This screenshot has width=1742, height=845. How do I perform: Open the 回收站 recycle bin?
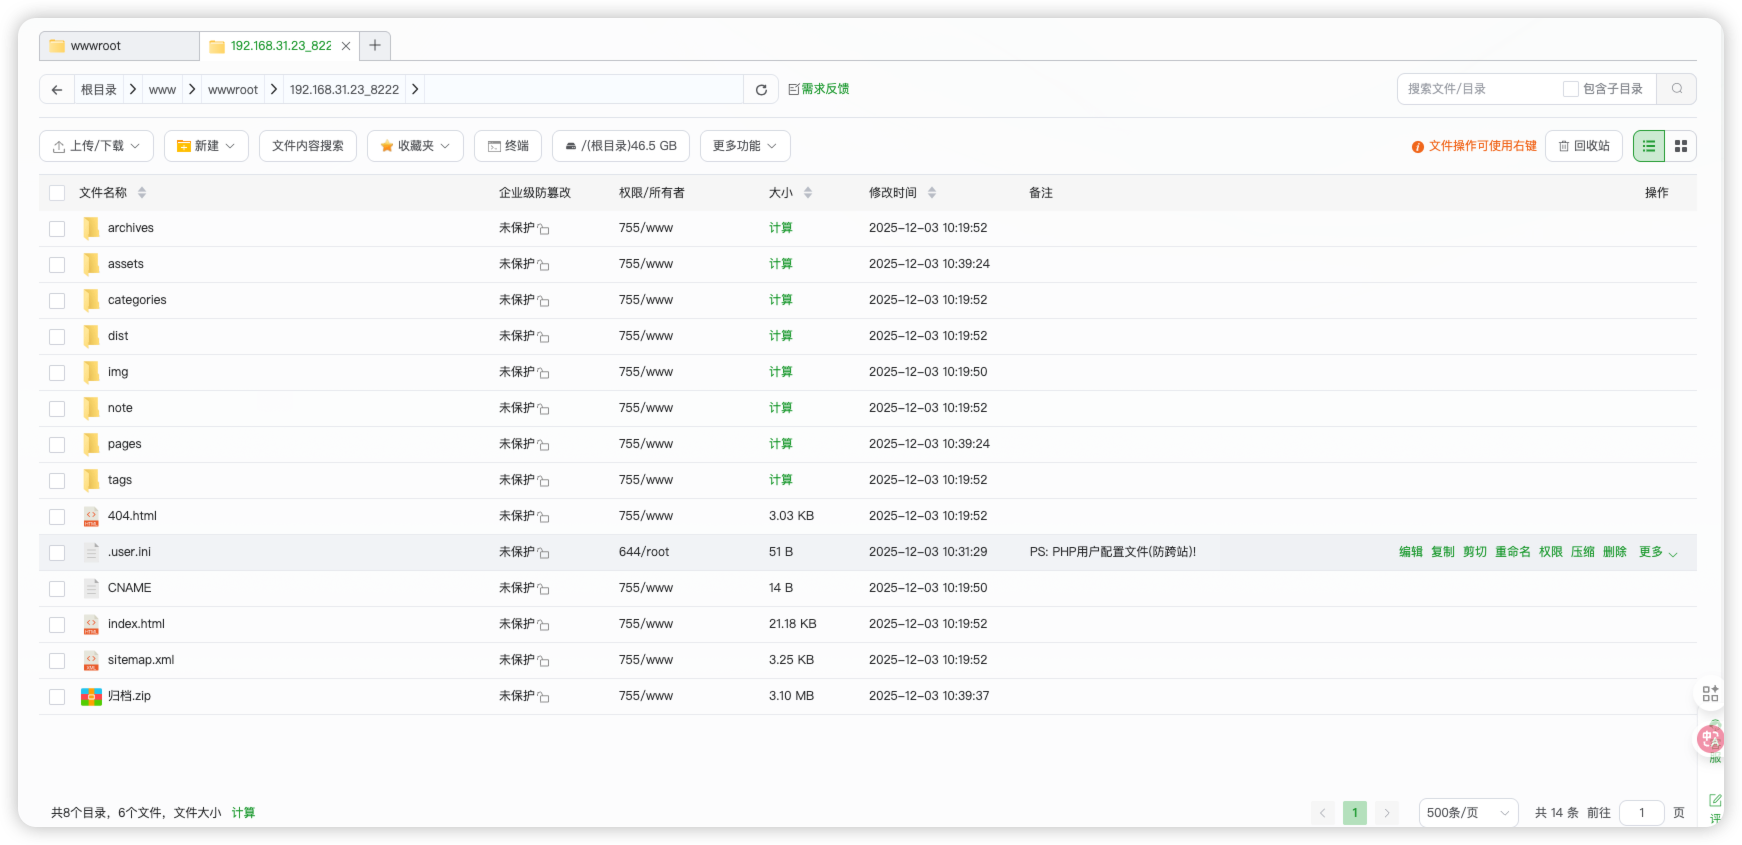(1584, 146)
